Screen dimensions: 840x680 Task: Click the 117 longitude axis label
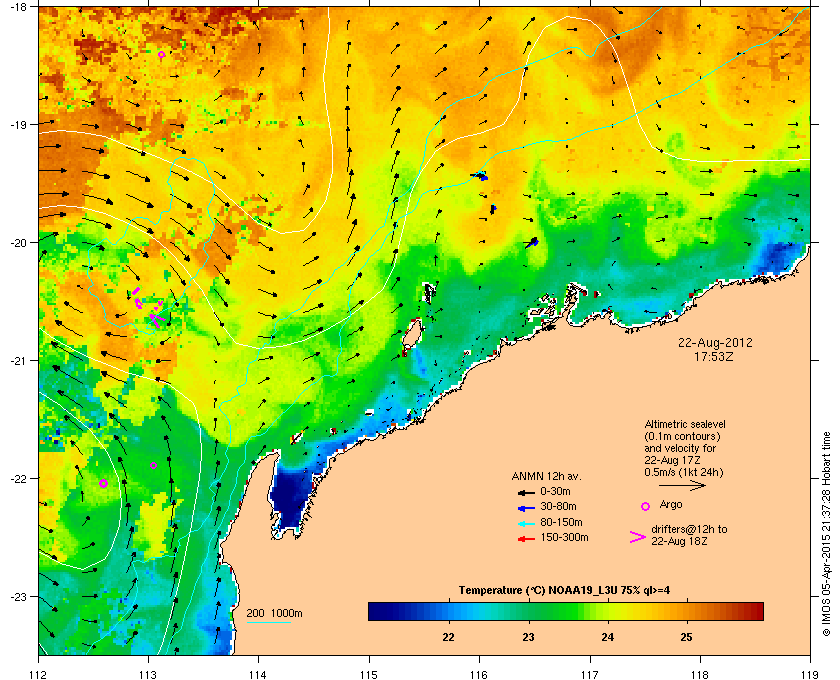pyautogui.click(x=590, y=675)
